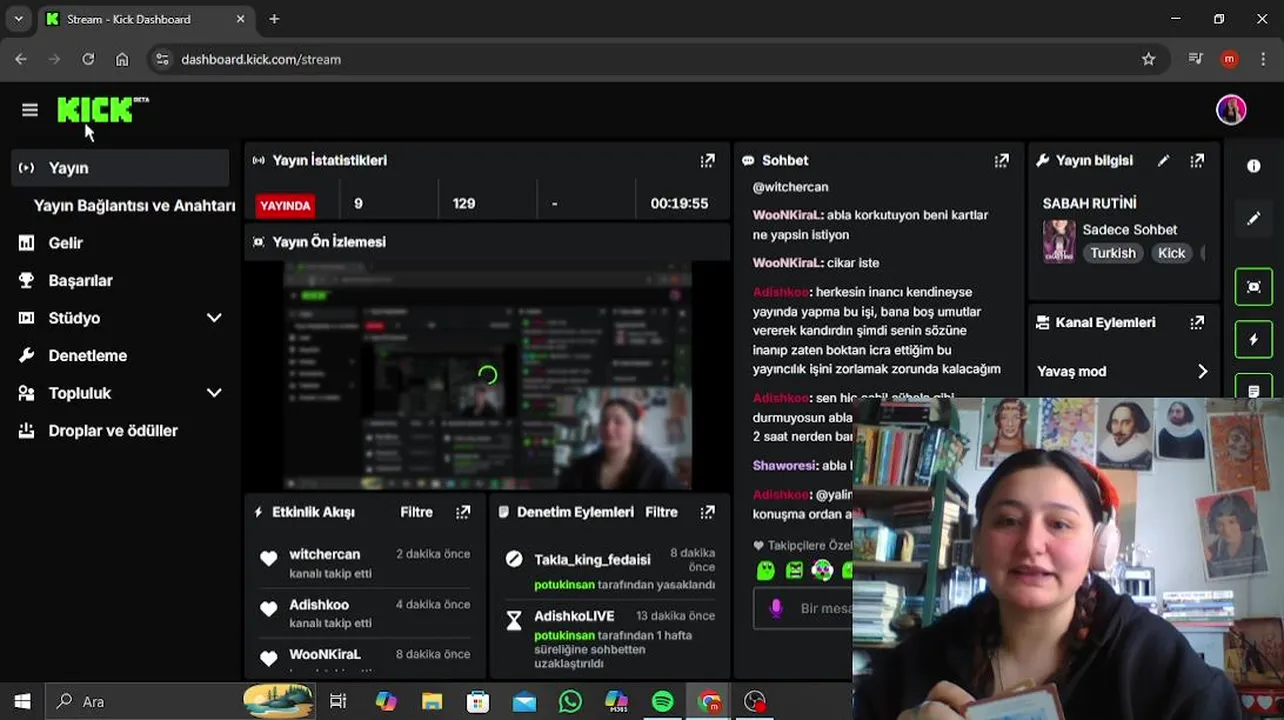Image resolution: width=1284 pixels, height=720 pixels.
Task: Click the info icon in the right rail
Action: pyautogui.click(x=1254, y=166)
